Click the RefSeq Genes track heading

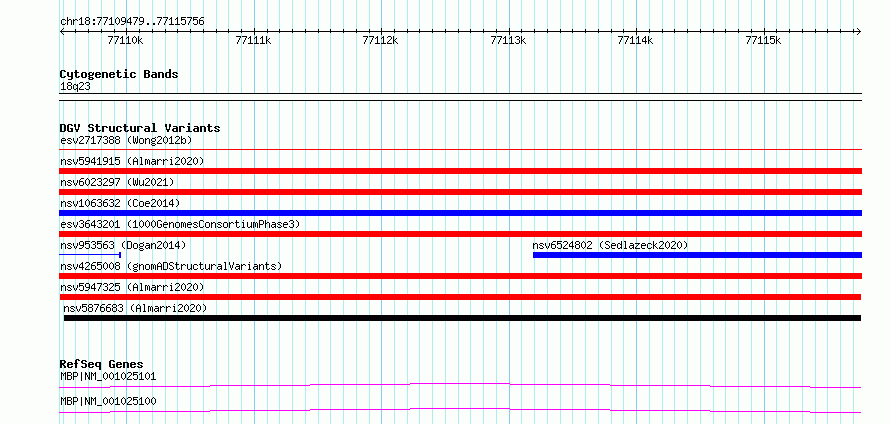[x=102, y=364]
